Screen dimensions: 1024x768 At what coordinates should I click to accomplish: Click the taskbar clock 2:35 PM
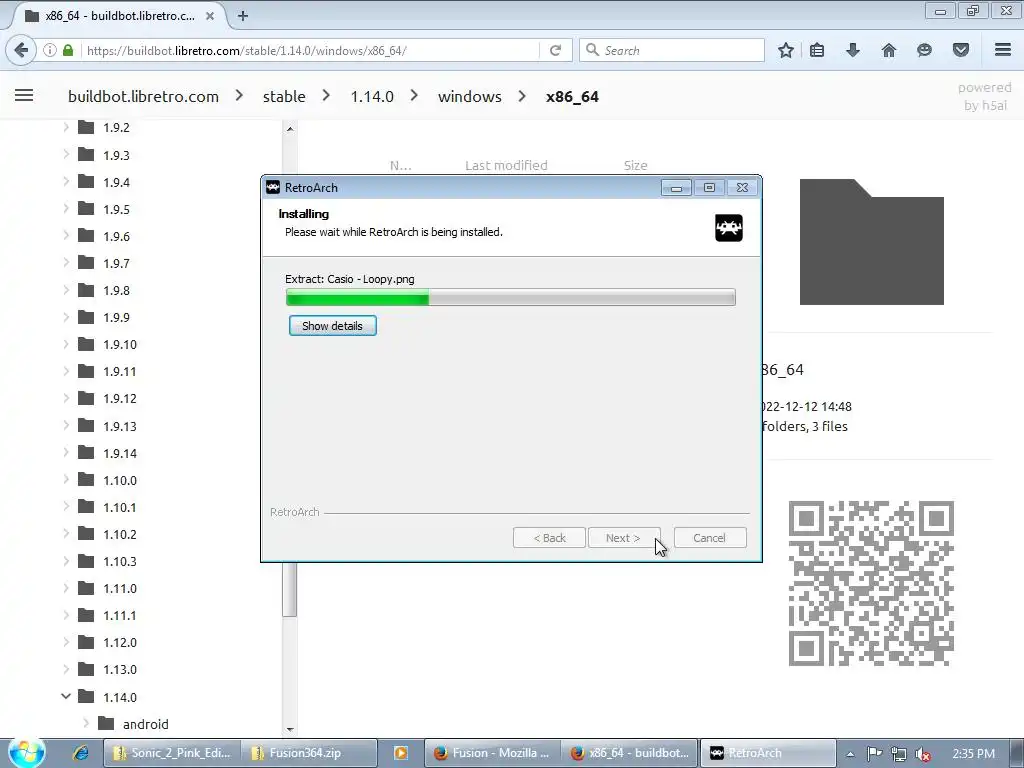pyautogui.click(x=973, y=754)
